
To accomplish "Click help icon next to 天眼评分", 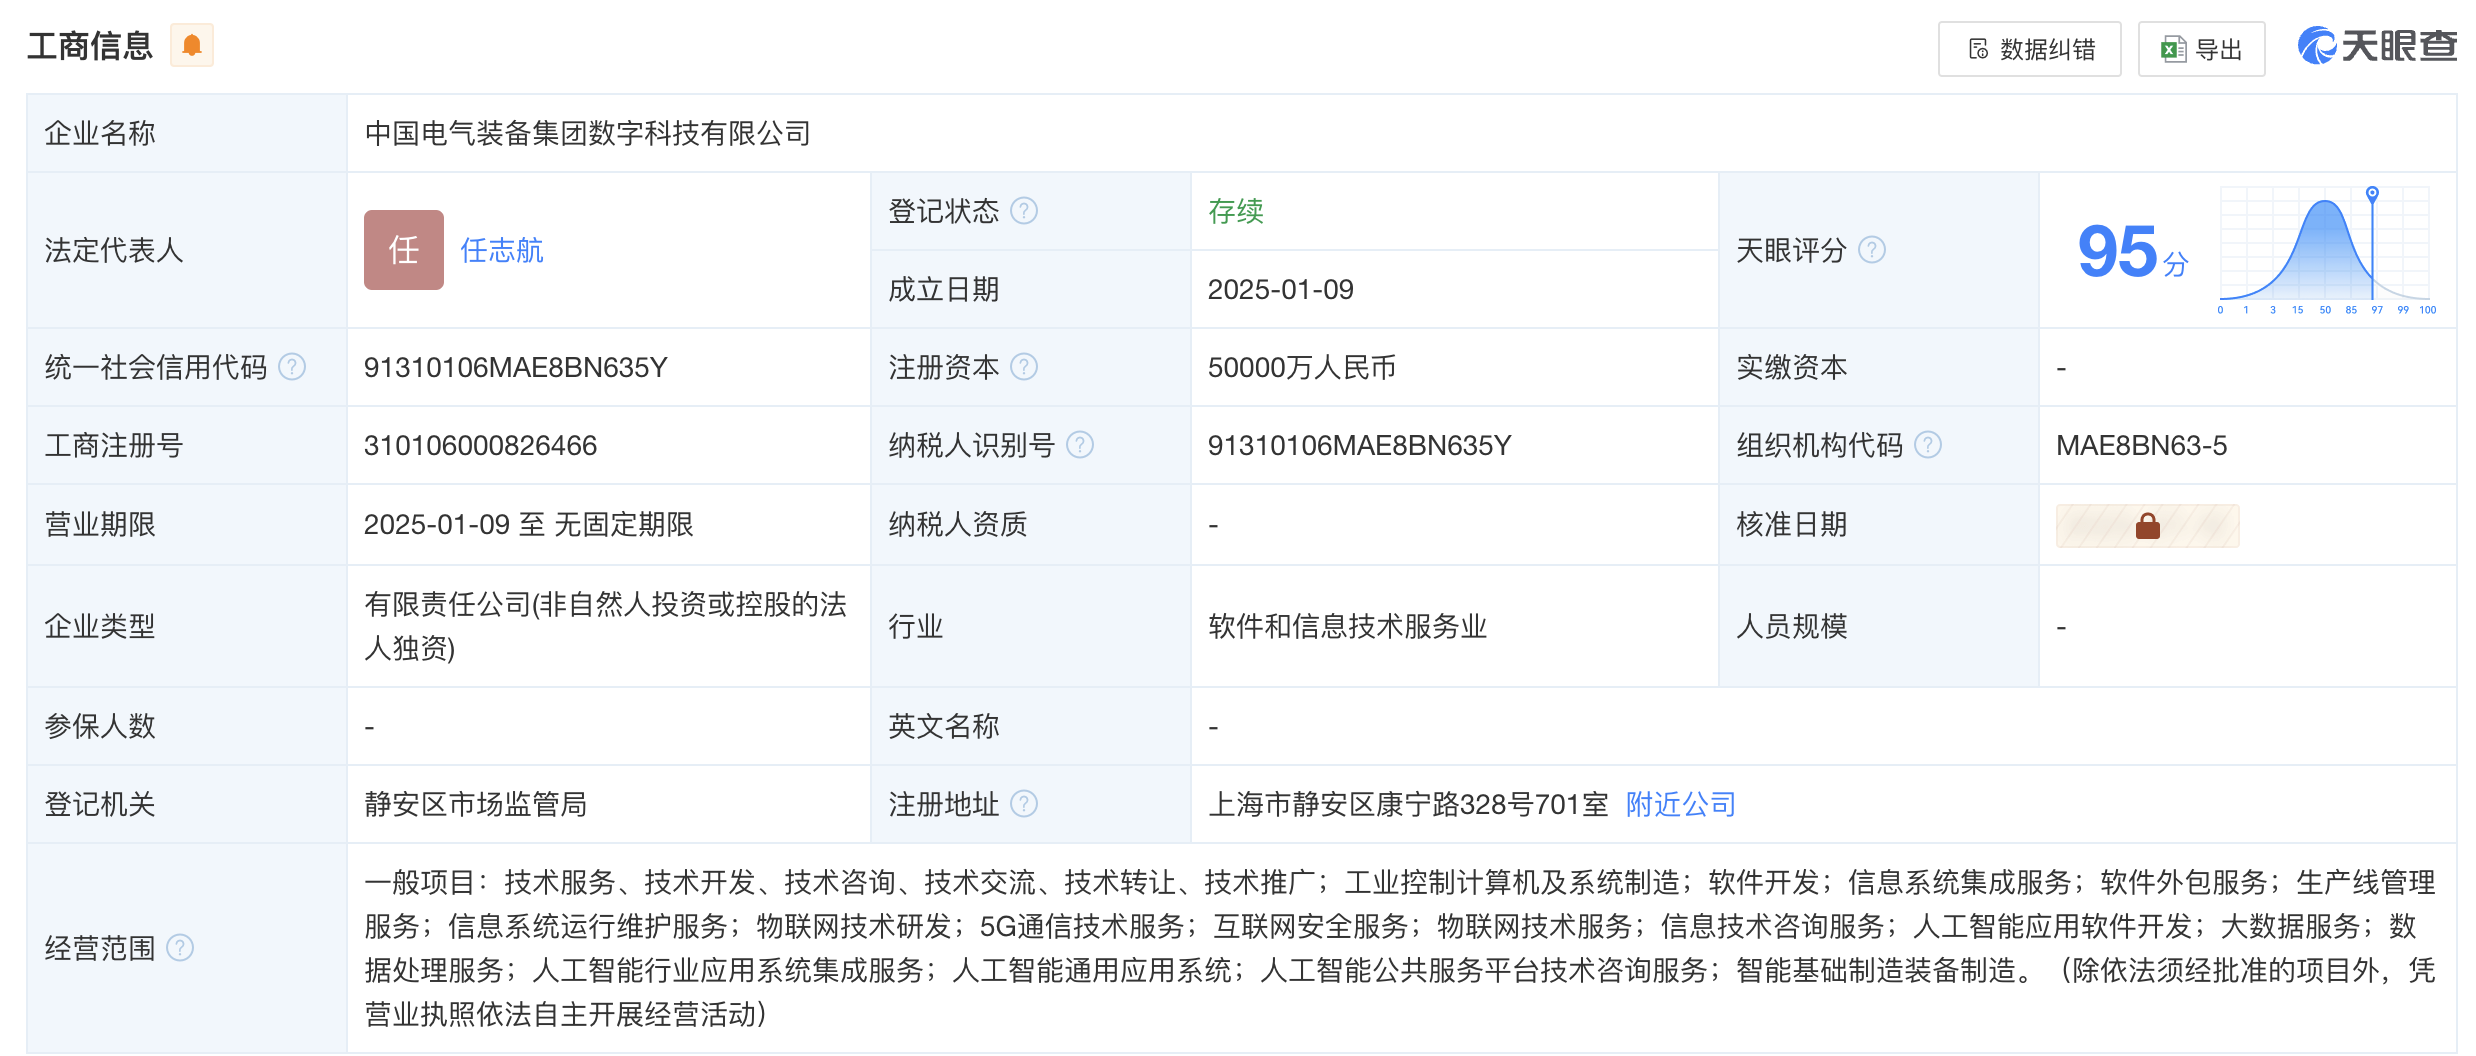I will (1872, 250).
